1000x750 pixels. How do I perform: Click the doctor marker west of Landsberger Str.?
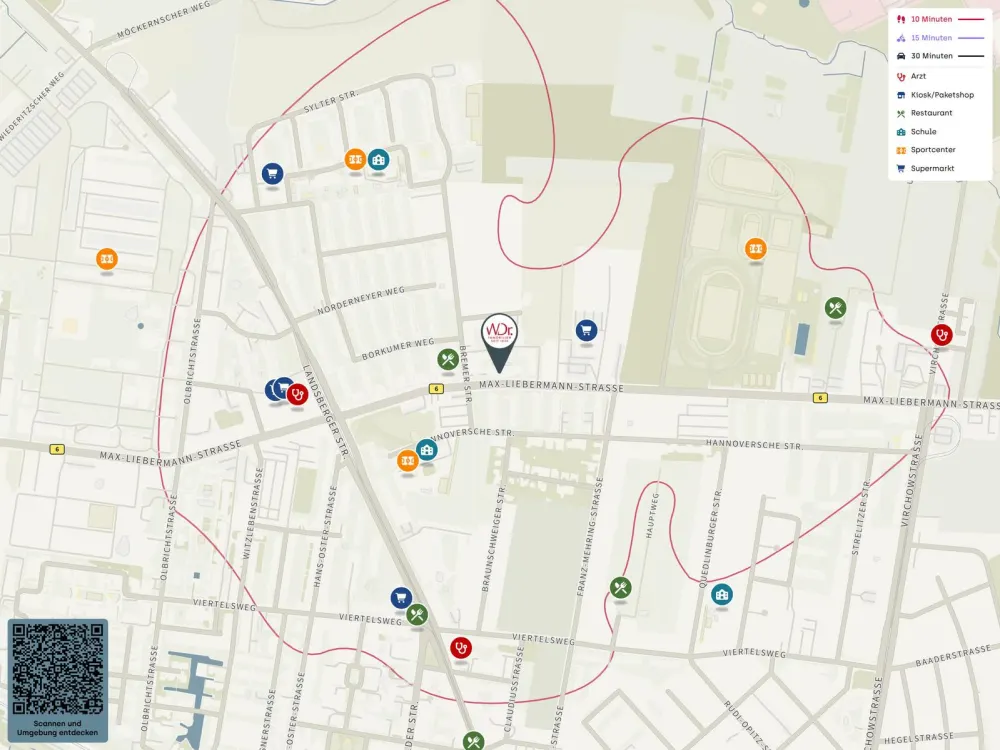pyautogui.click(x=297, y=394)
